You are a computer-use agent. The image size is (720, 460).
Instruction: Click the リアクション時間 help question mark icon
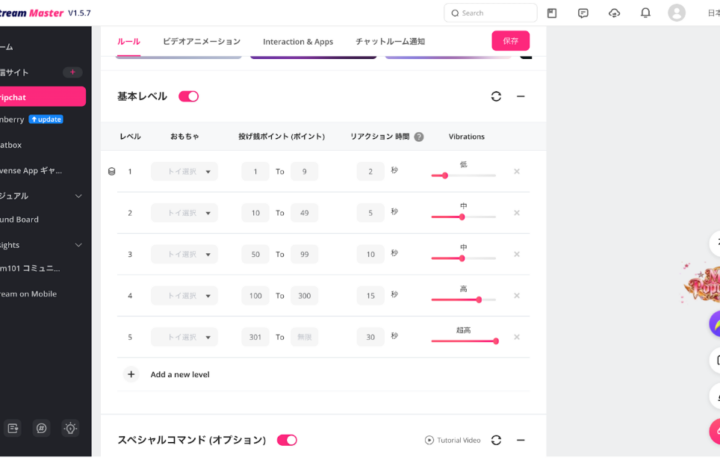point(419,137)
